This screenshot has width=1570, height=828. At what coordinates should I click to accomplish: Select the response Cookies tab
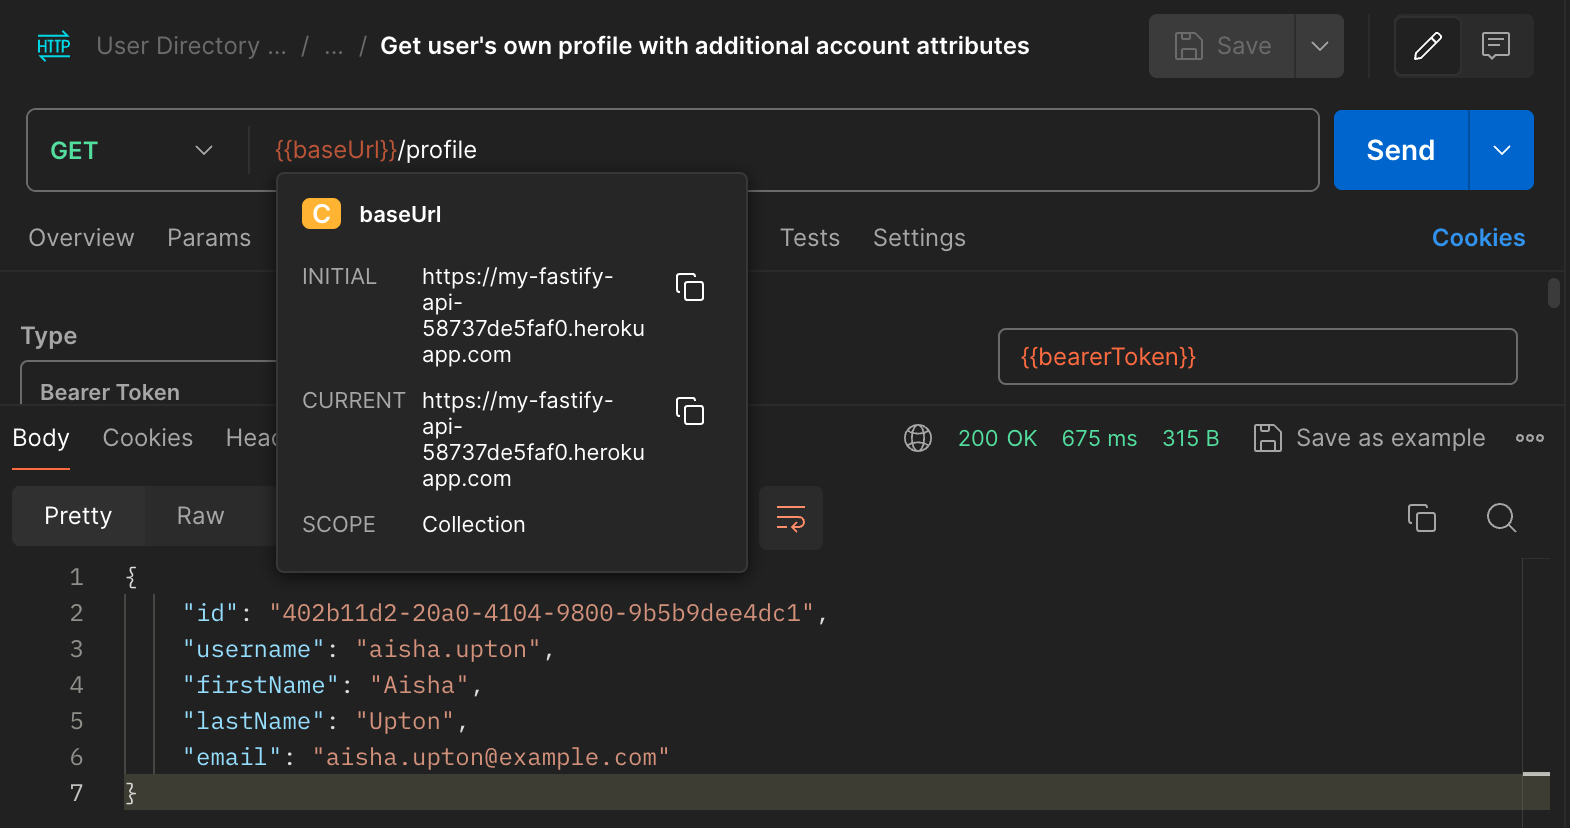pyautogui.click(x=148, y=438)
